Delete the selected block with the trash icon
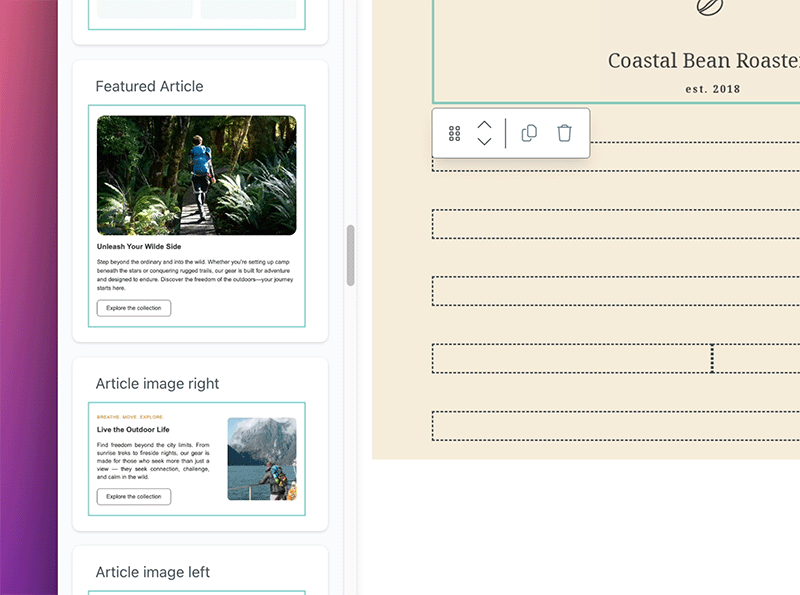 [564, 133]
